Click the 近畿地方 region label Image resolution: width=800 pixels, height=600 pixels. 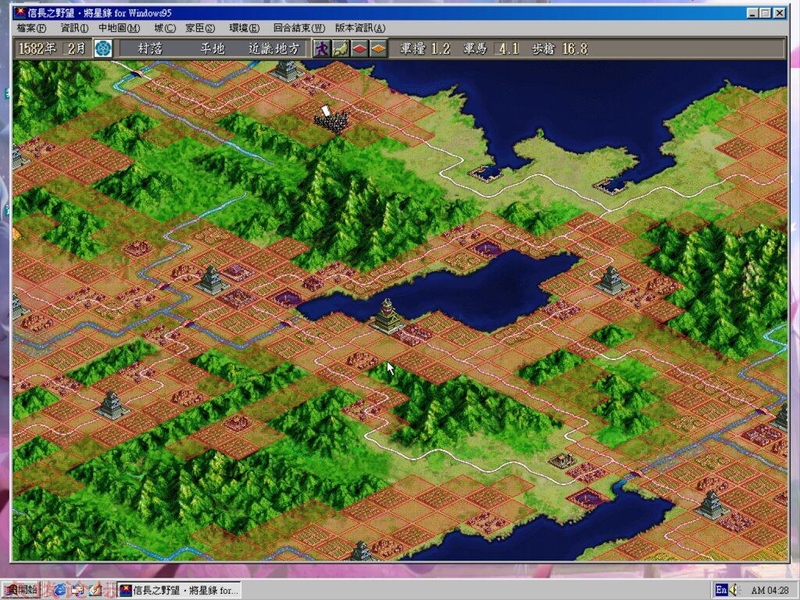point(273,48)
